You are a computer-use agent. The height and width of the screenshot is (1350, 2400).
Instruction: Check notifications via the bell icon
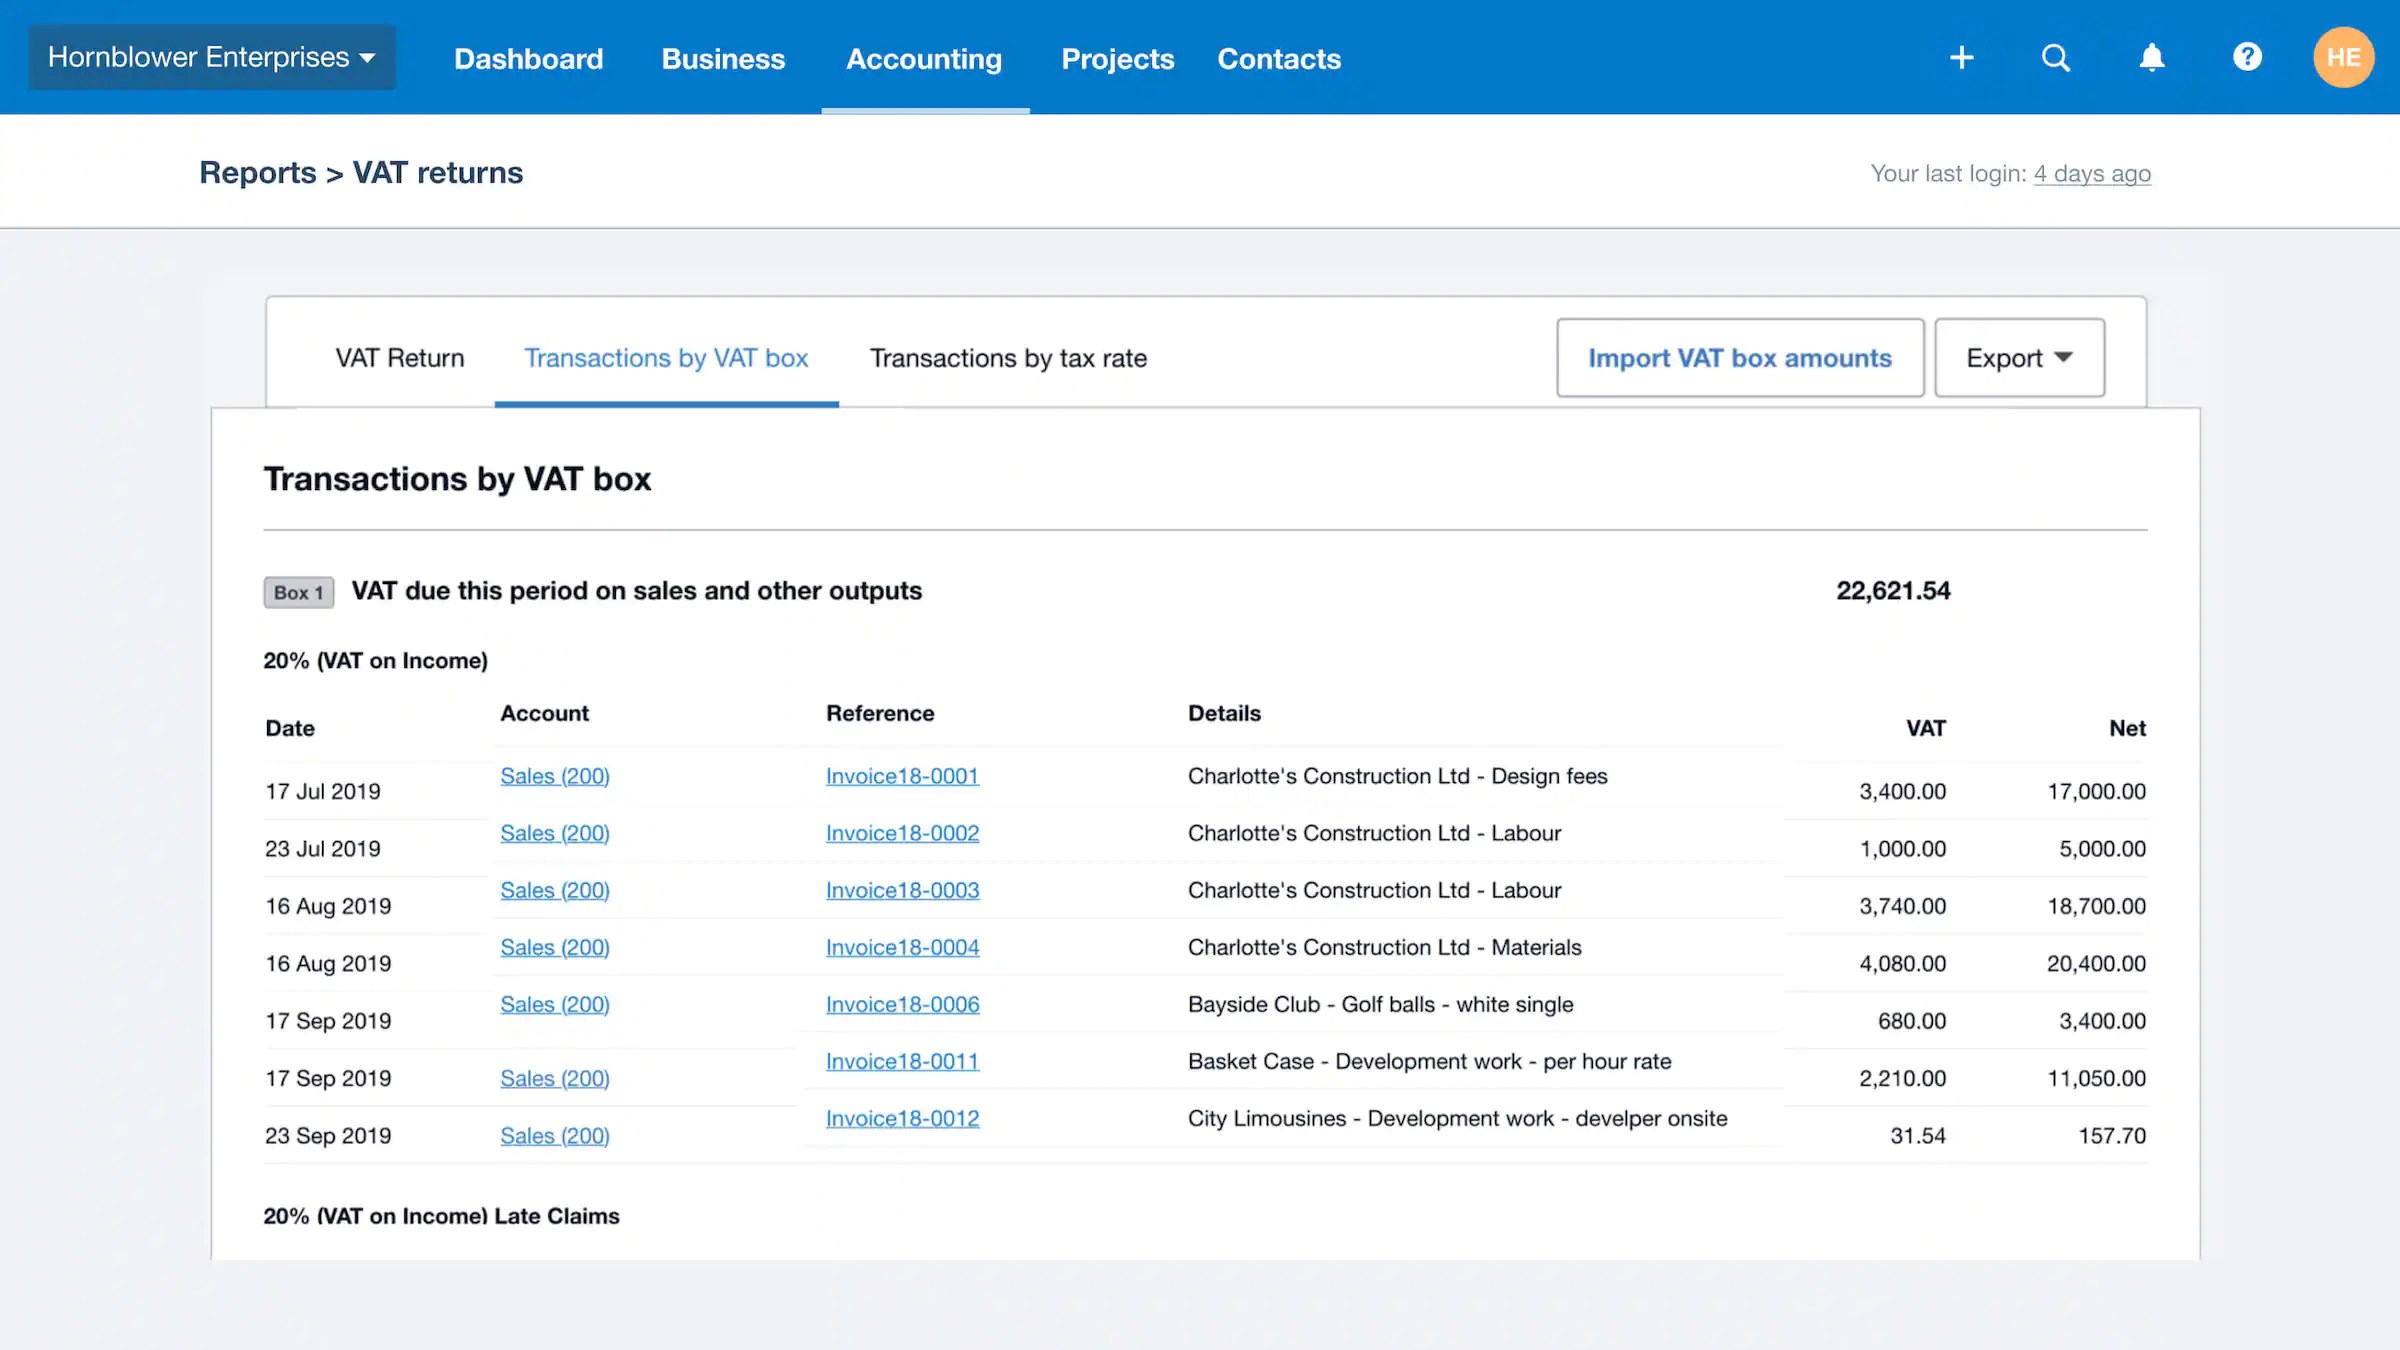coord(2151,57)
